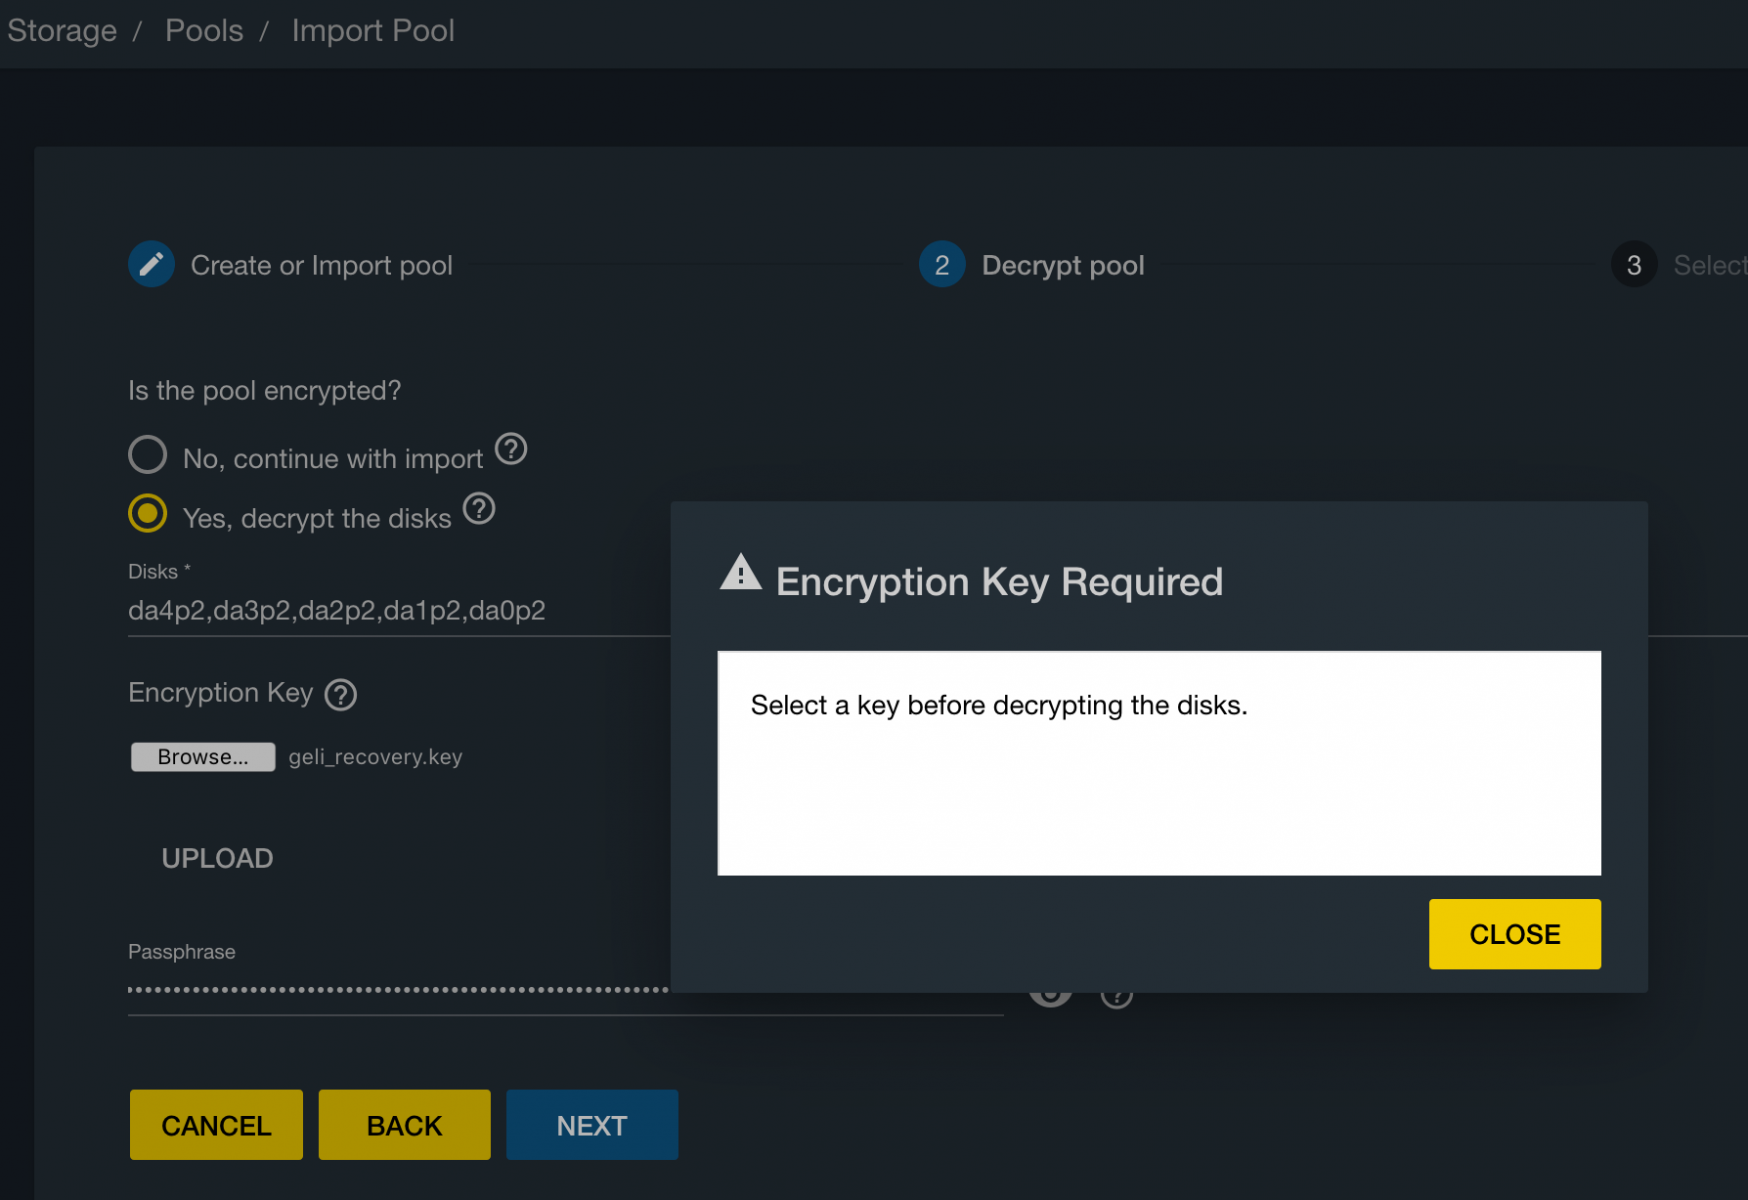
Task: Select the 'Decrypt pool' step label
Action: tap(1062, 266)
